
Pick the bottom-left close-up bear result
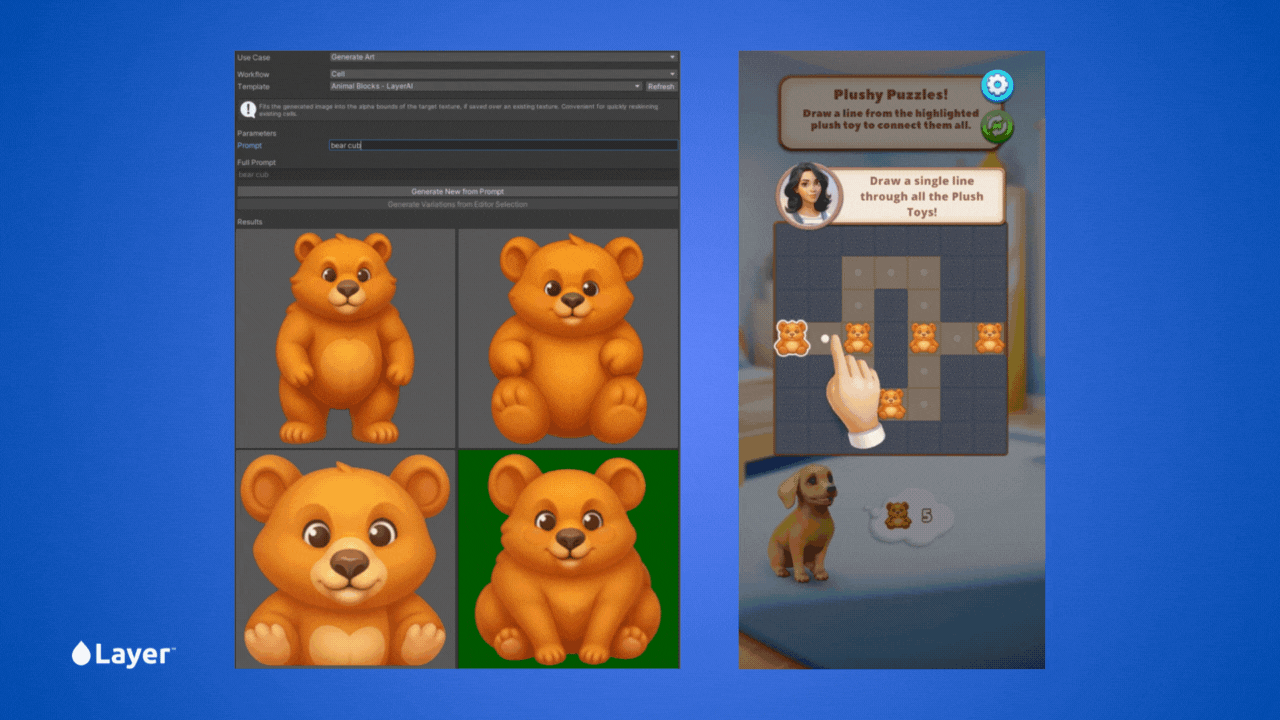345,558
